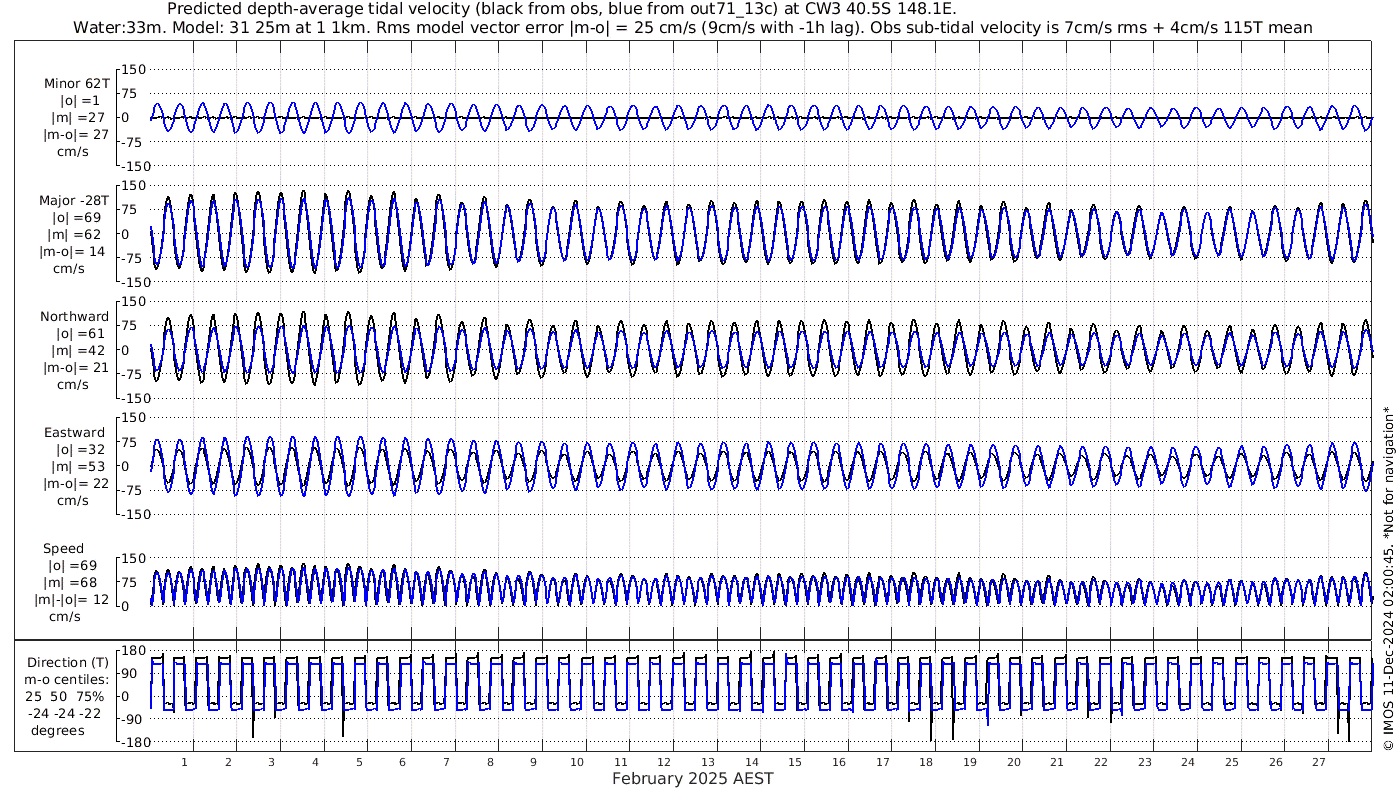The height and width of the screenshot is (800, 1400).
Task: Click the '25 50 75%' centile header
Action: tap(65, 697)
